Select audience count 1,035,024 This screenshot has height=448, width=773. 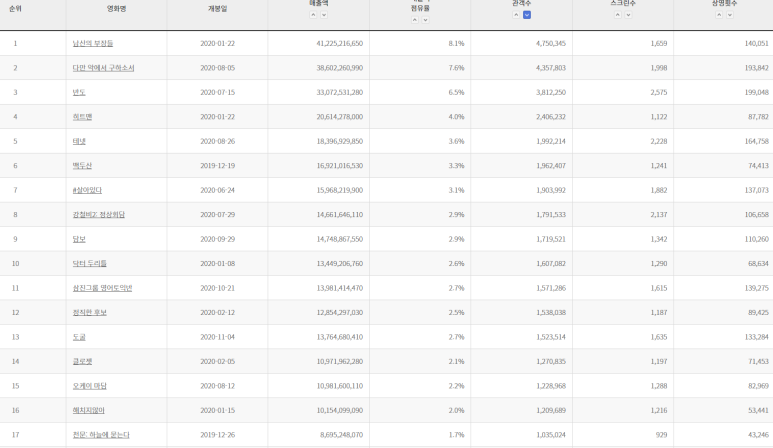click(551, 435)
